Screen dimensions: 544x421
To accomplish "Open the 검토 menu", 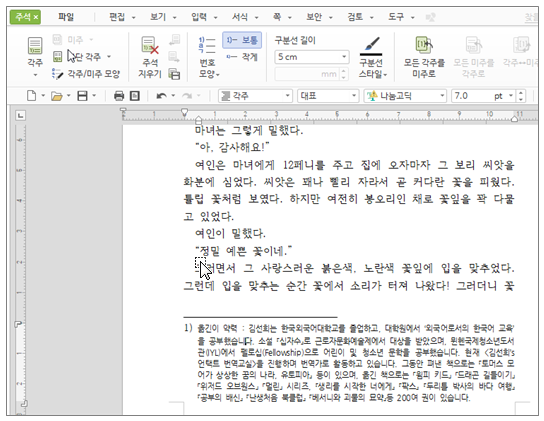I will 355,17.
